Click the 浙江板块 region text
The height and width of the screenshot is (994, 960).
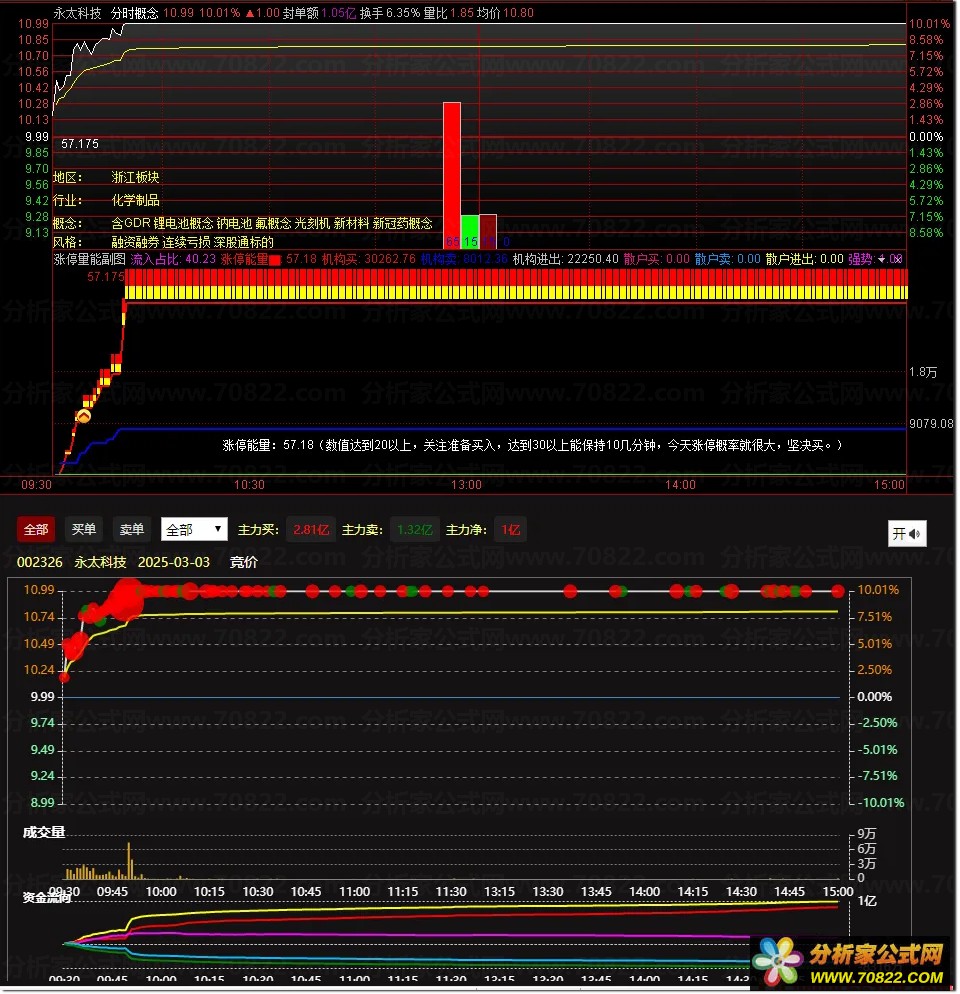tap(135, 177)
